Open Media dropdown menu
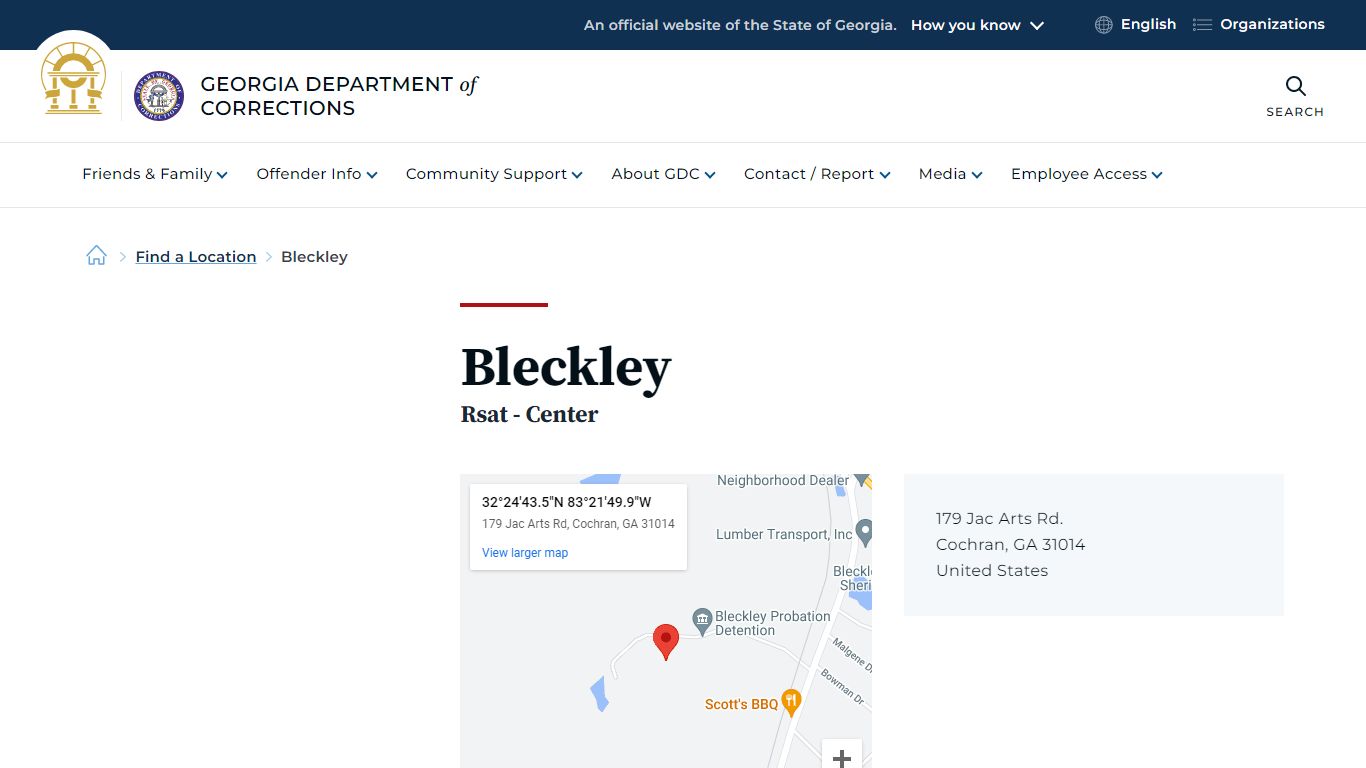This screenshot has height=768, width=1366. [951, 174]
